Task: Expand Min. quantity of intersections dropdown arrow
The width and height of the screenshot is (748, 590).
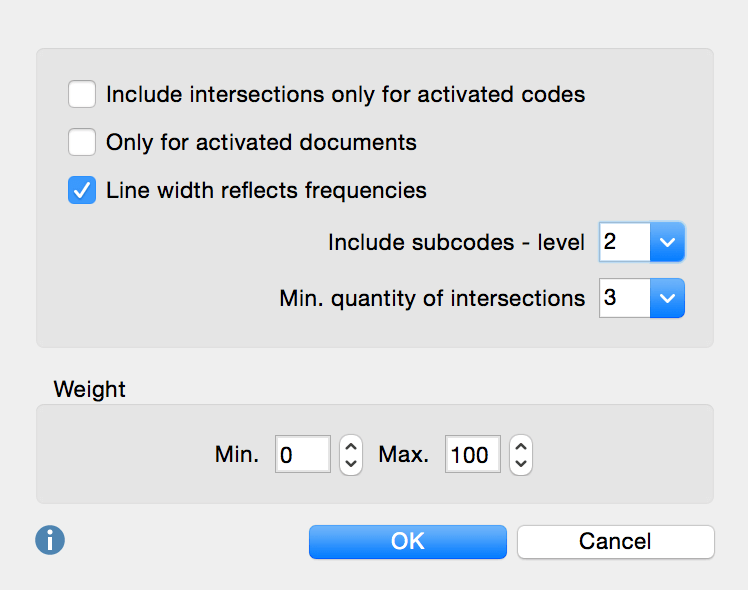Action: [x=667, y=298]
